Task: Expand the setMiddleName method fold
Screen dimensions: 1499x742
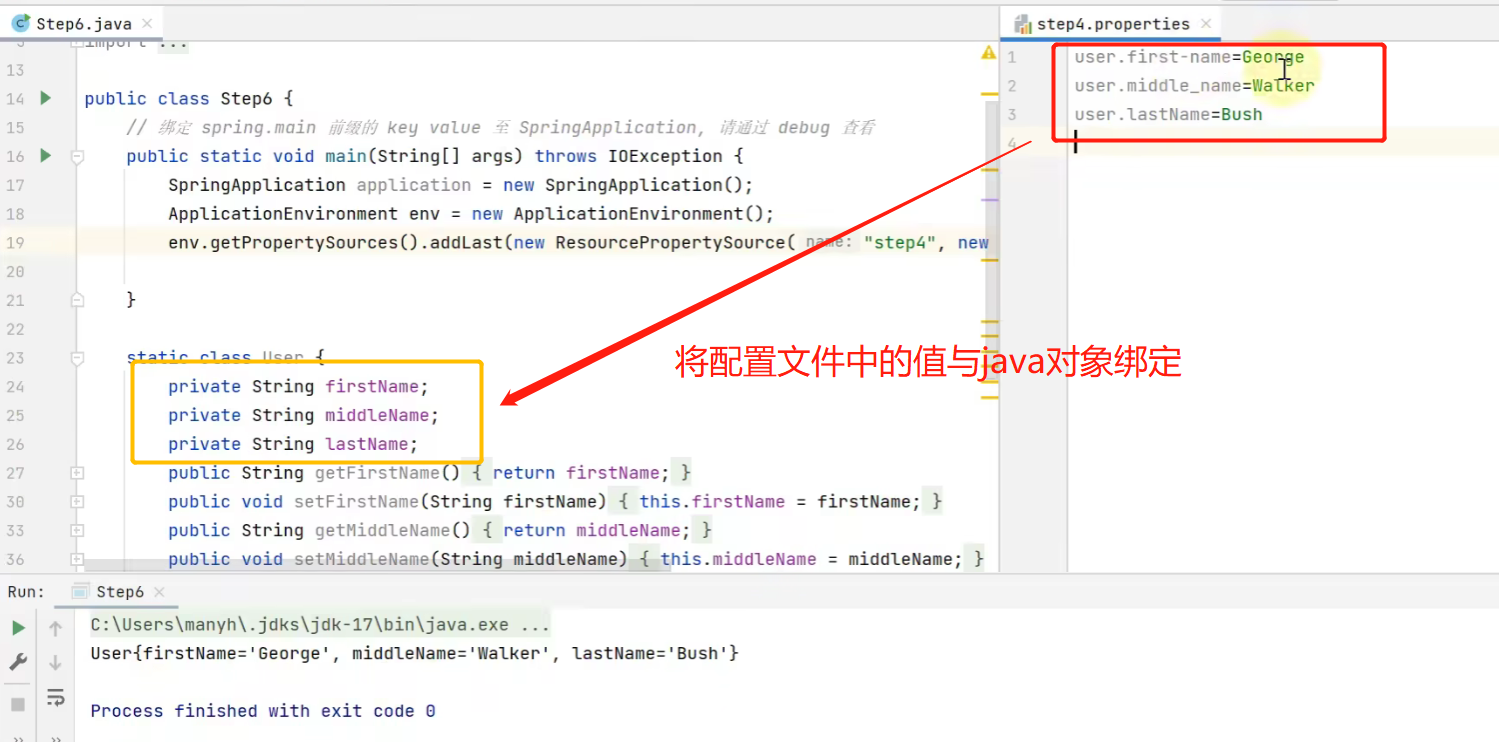Action: (x=77, y=559)
